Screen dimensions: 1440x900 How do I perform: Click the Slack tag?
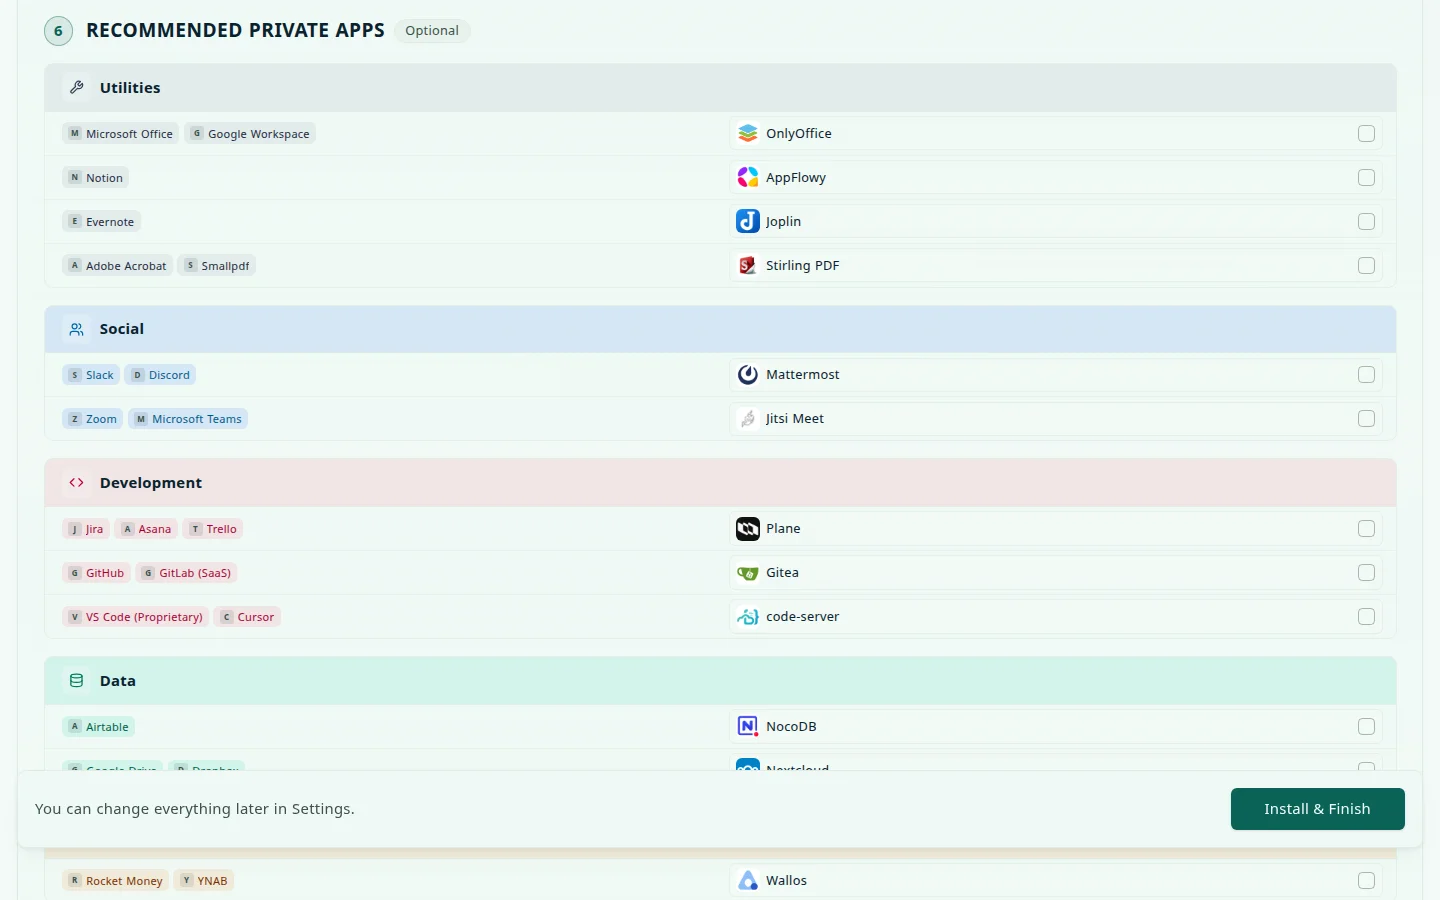pyautogui.click(x=91, y=375)
